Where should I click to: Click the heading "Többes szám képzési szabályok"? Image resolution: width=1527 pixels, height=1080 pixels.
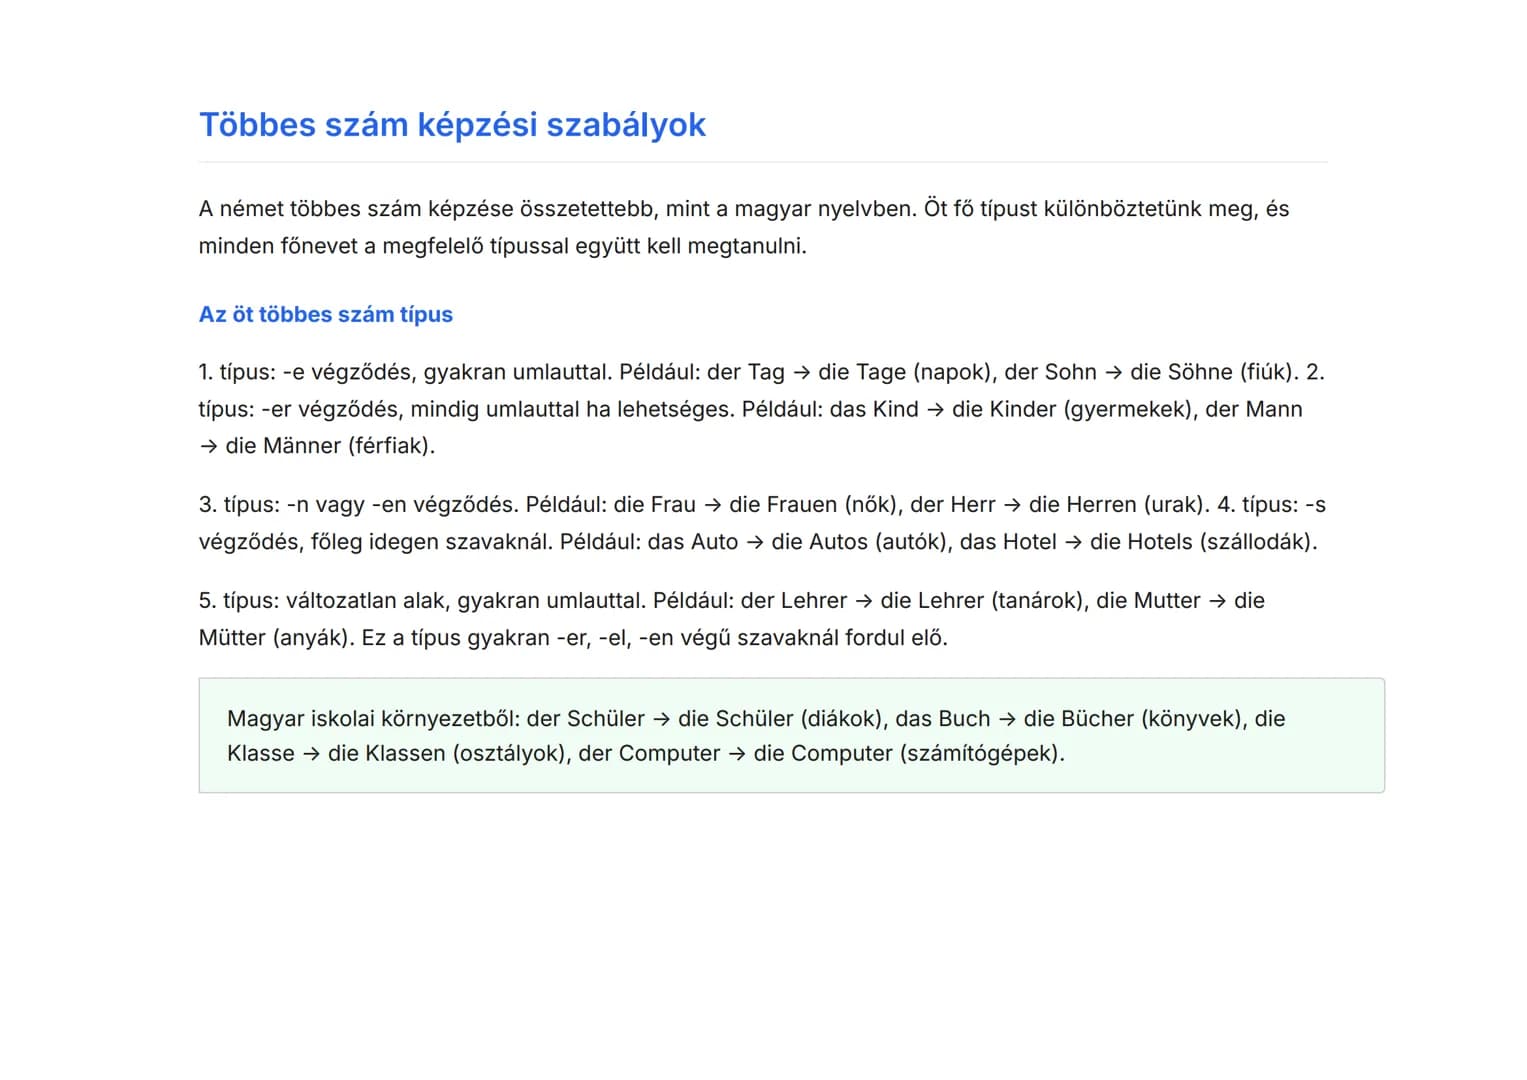point(452,125)
